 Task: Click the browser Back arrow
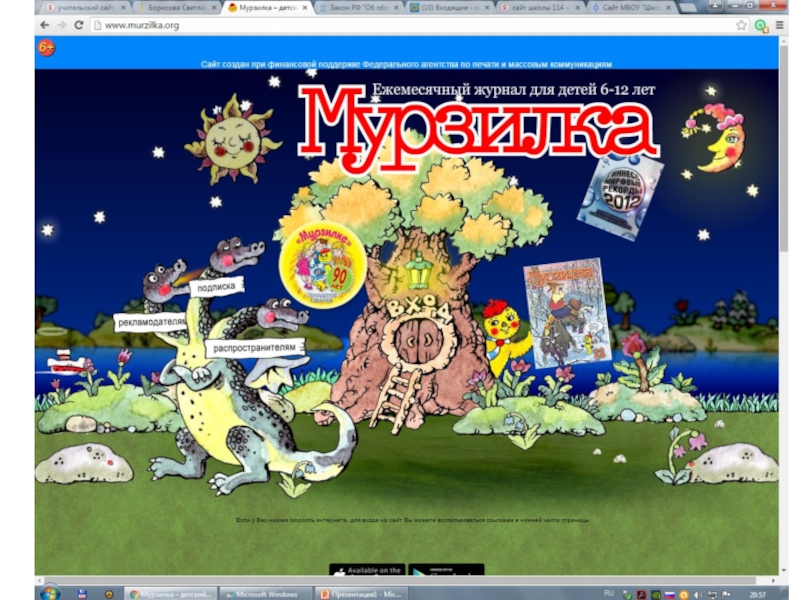click(x=45, y=25)
